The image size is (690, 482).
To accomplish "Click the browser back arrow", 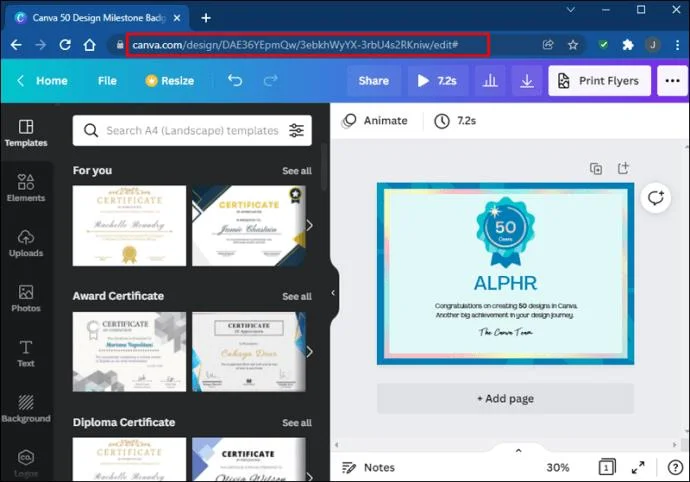I will (16, 44).
